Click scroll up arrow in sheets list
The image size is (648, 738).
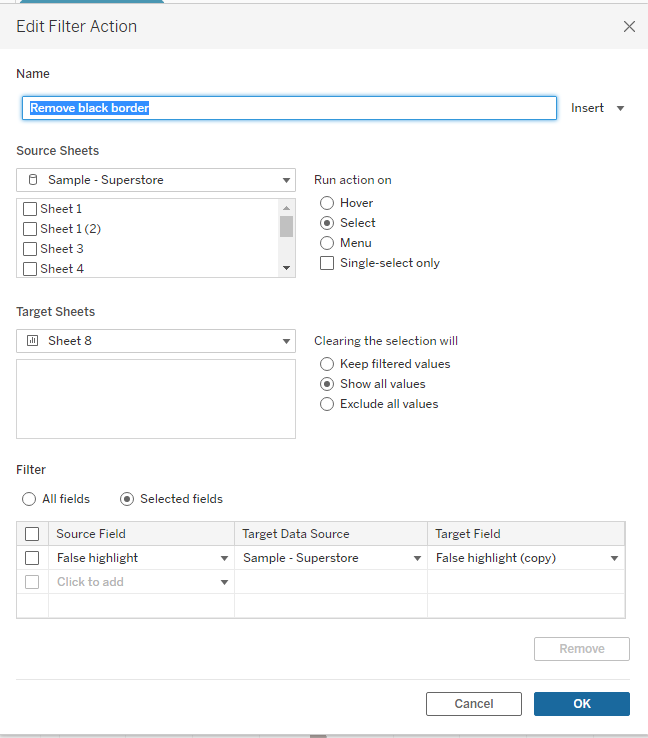click(x=287, y=207)
